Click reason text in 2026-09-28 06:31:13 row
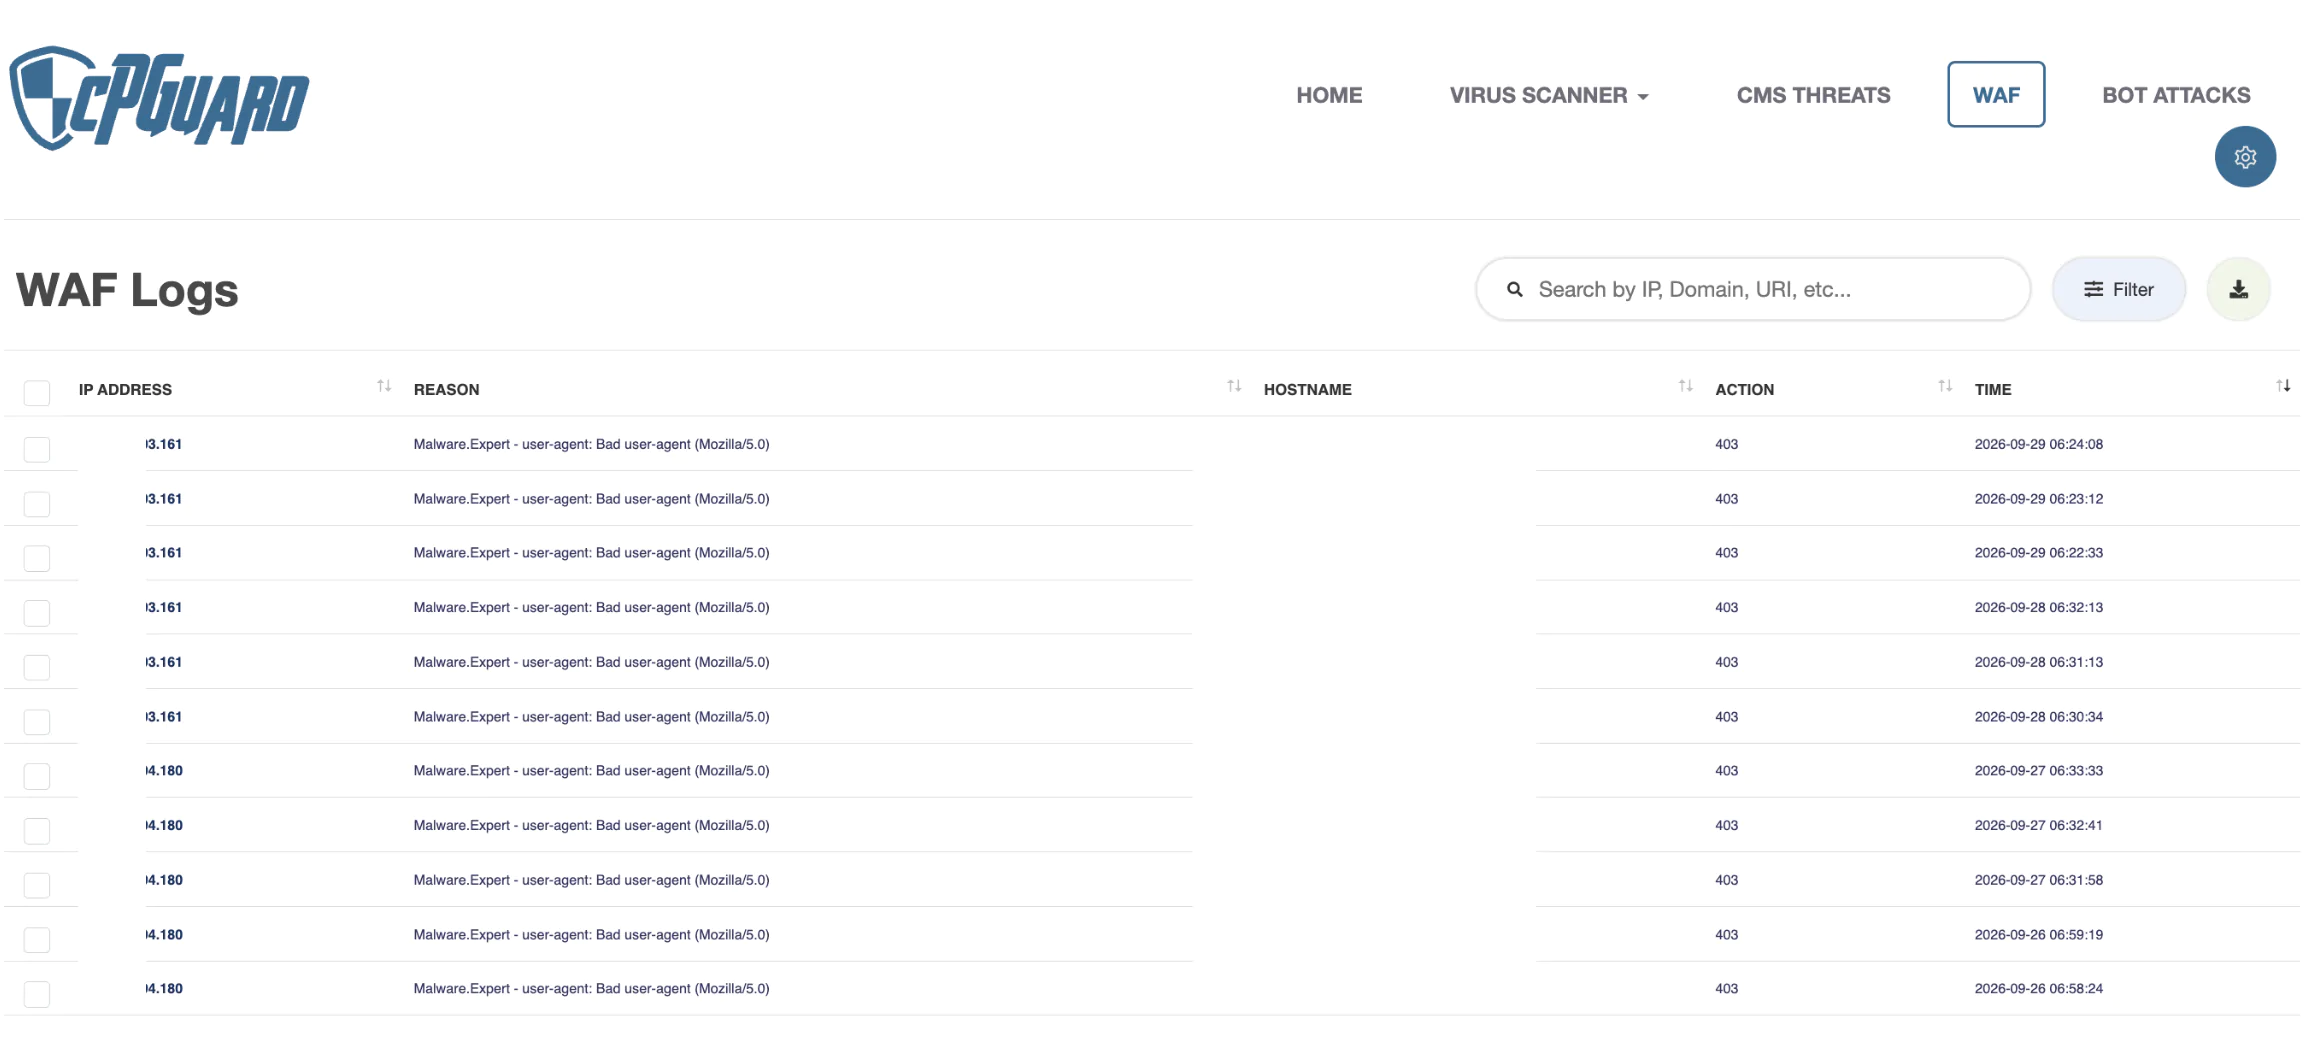The height and width of the screenshot is (1052, 2320). 591,662
